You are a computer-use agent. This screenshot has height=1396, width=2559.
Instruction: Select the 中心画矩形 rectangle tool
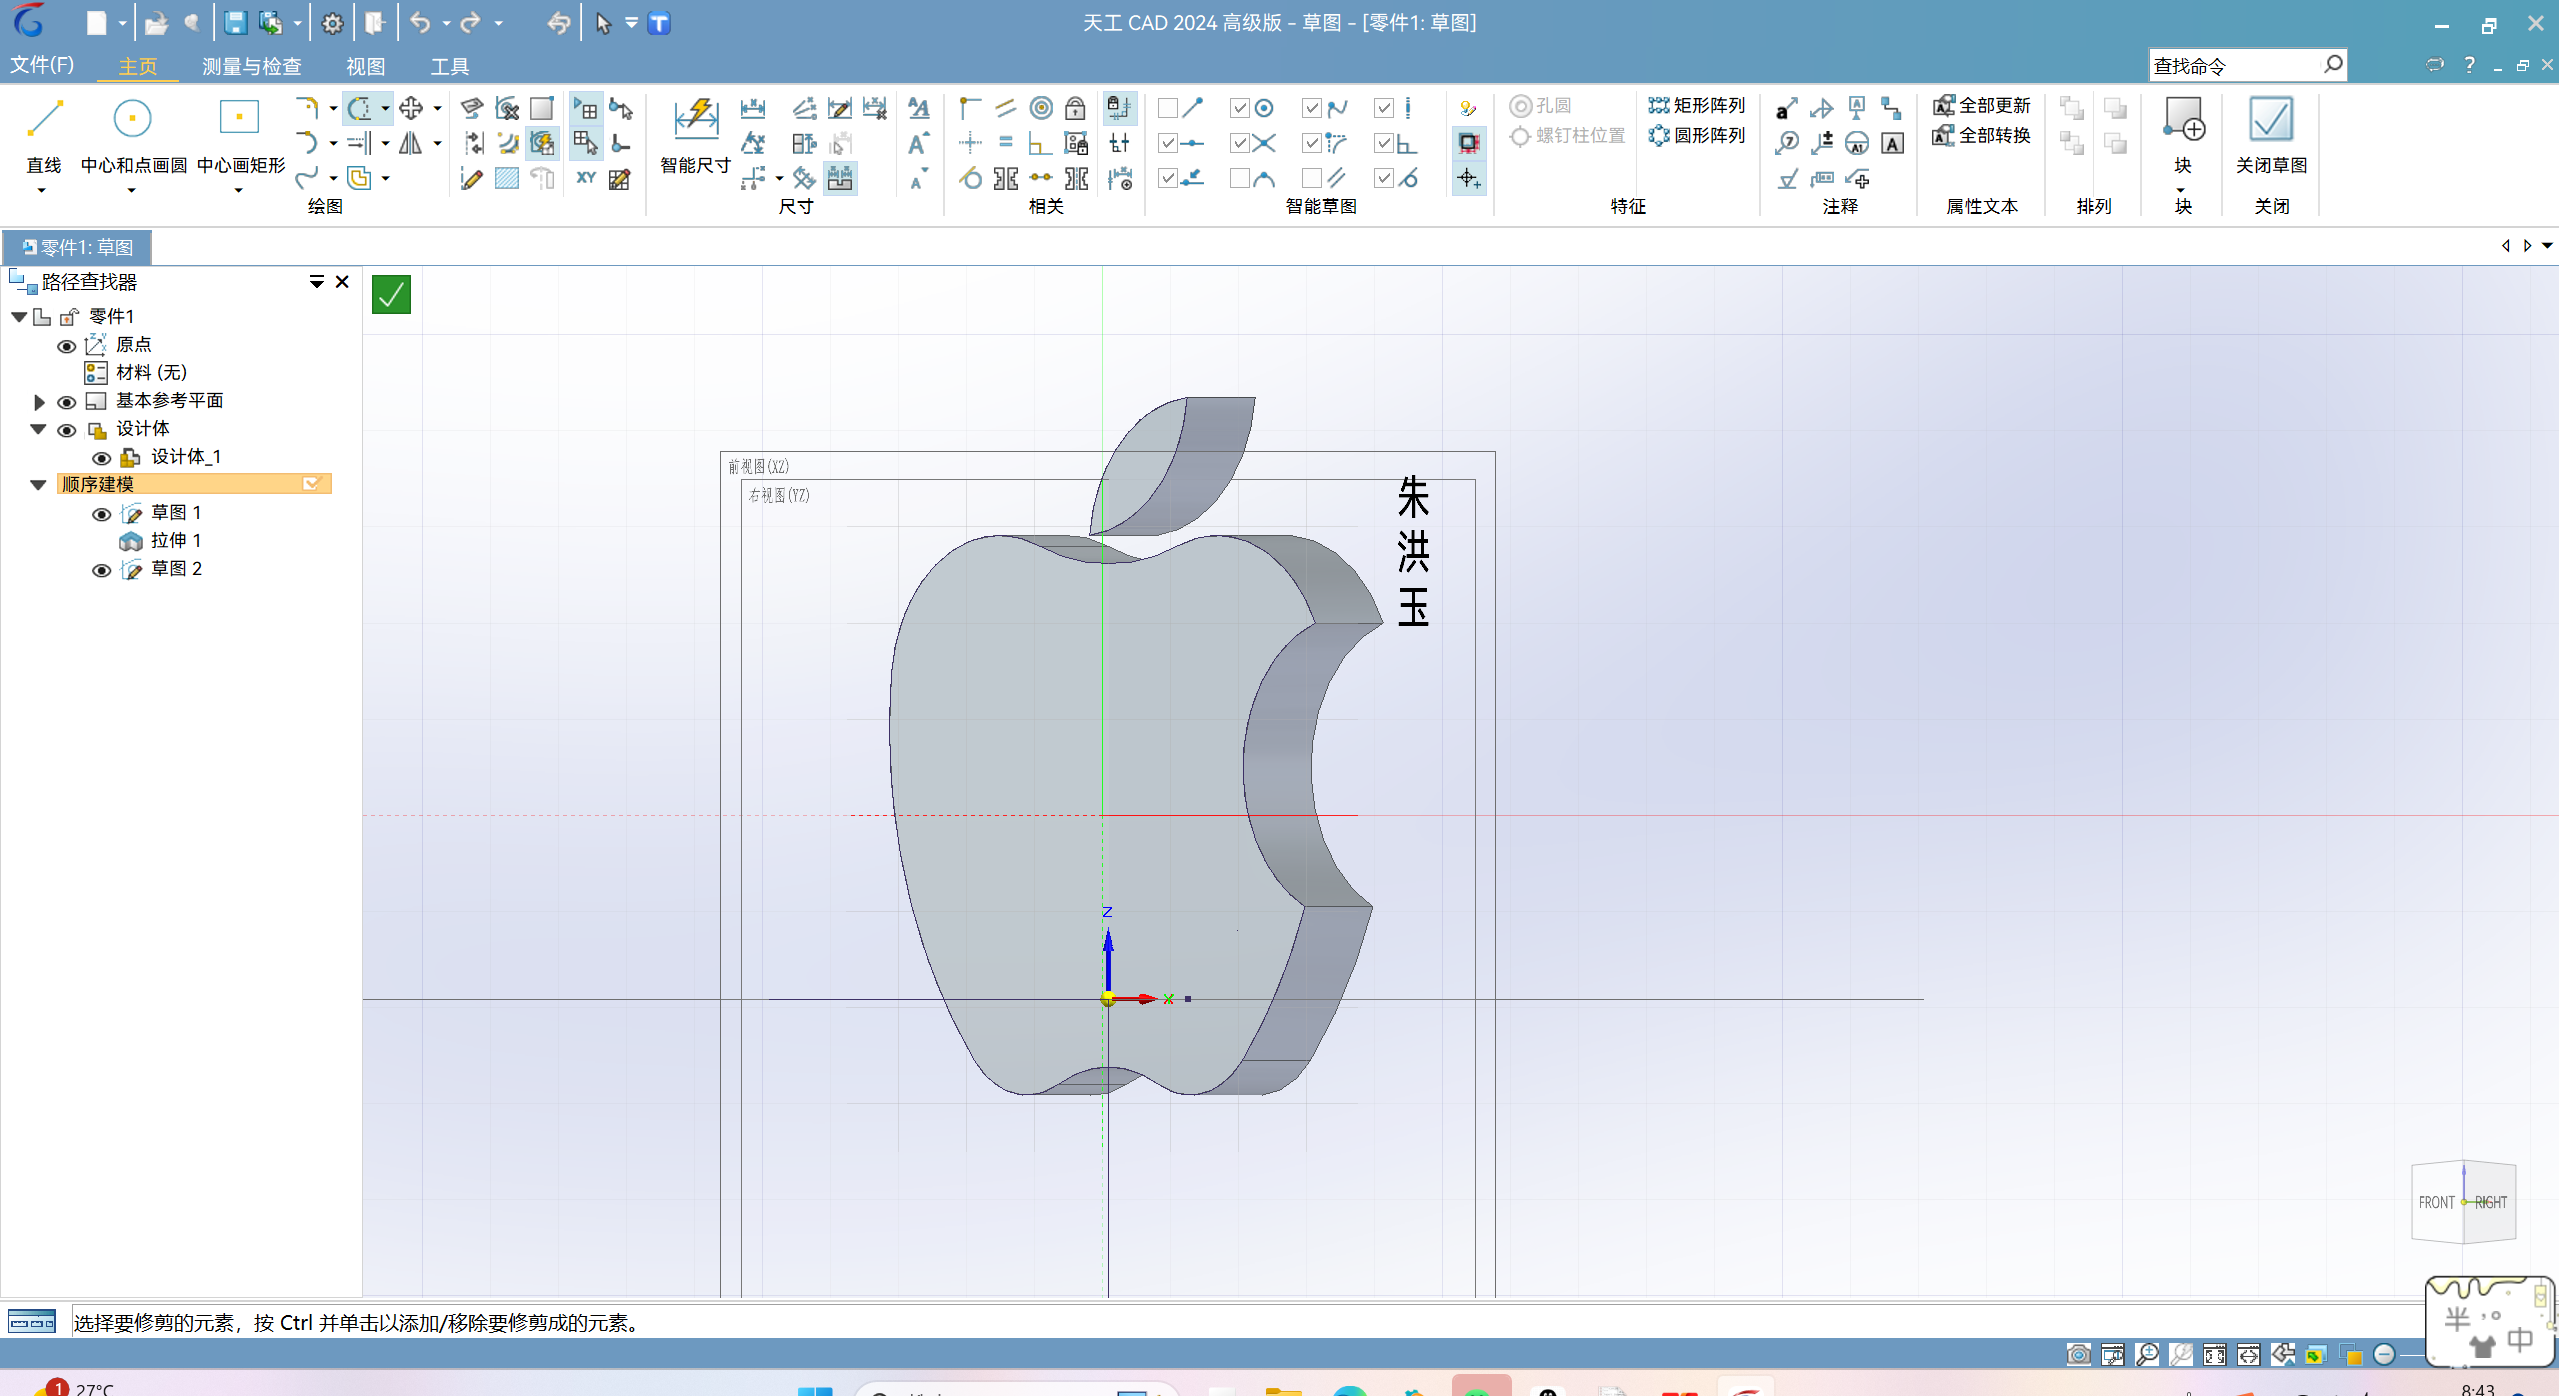(x=240, y=137)
